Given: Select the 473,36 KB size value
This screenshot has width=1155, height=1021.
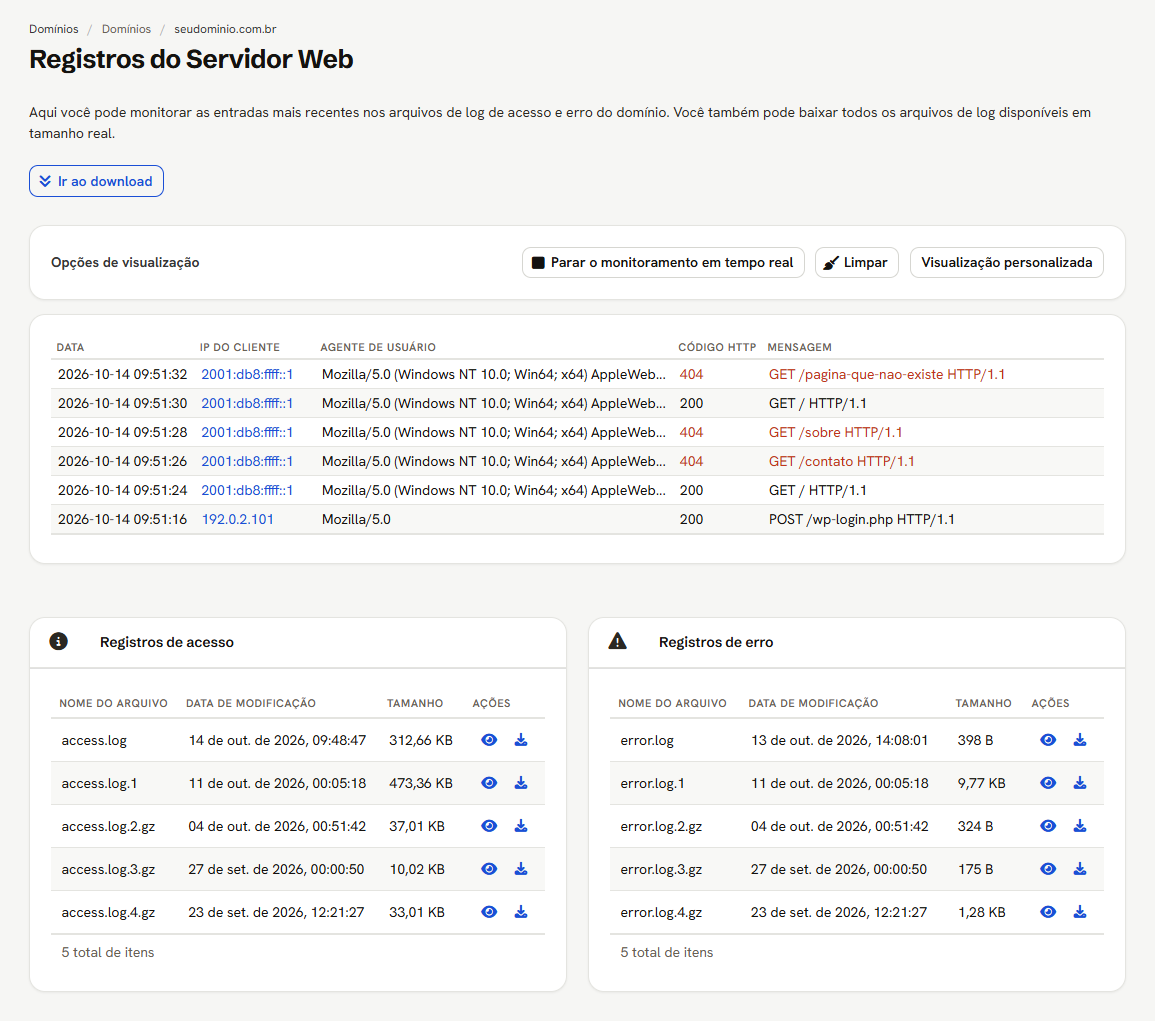Looking at the screenshot, I should click(421, 783).
